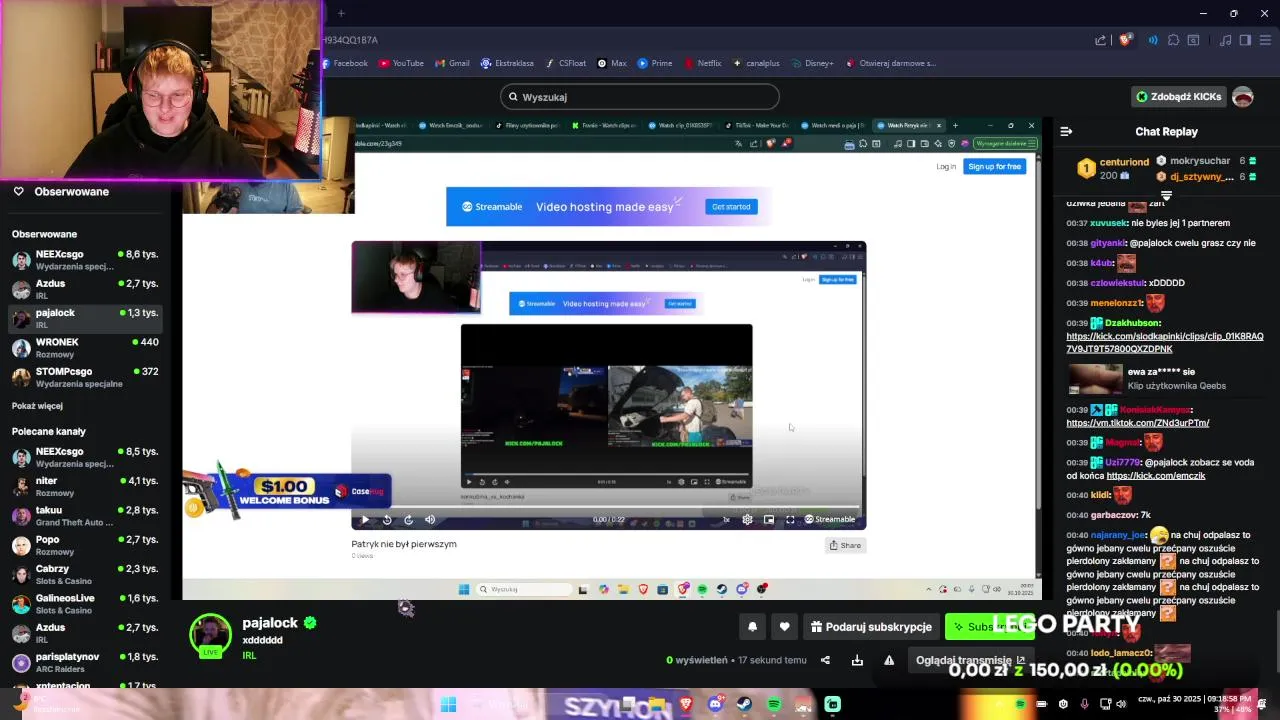This screenshot has height=720, width=1280.
Task: Seek on the Streamable video progress bar
Action: [x=608, y=509]
